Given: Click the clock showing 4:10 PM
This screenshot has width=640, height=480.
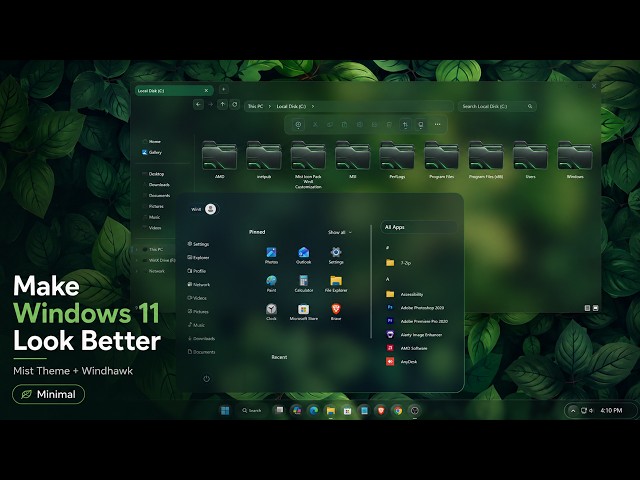Looking at the screenshot, I should pyautogui.click(x=611, y=410).
